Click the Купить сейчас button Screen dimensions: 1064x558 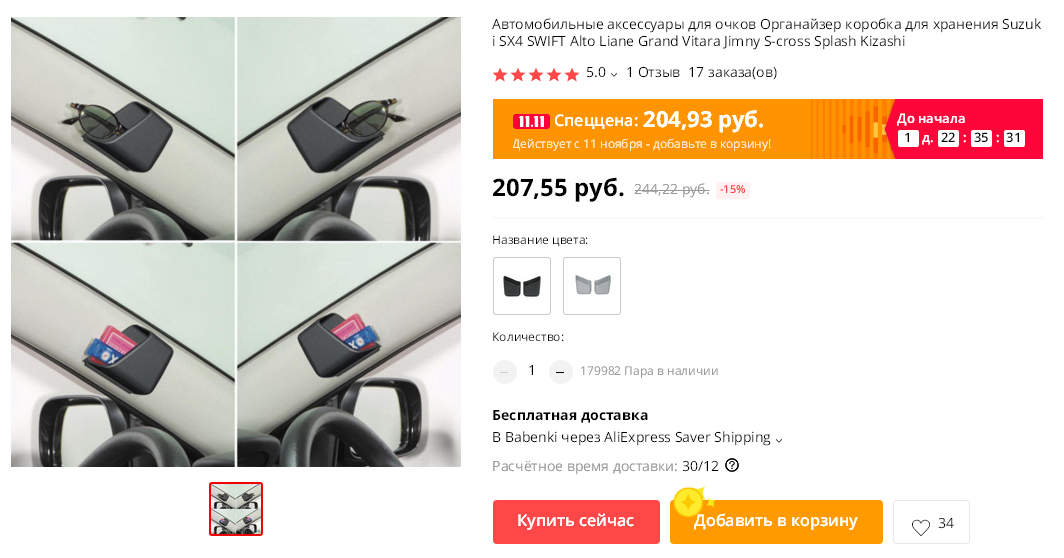(576, 521)
